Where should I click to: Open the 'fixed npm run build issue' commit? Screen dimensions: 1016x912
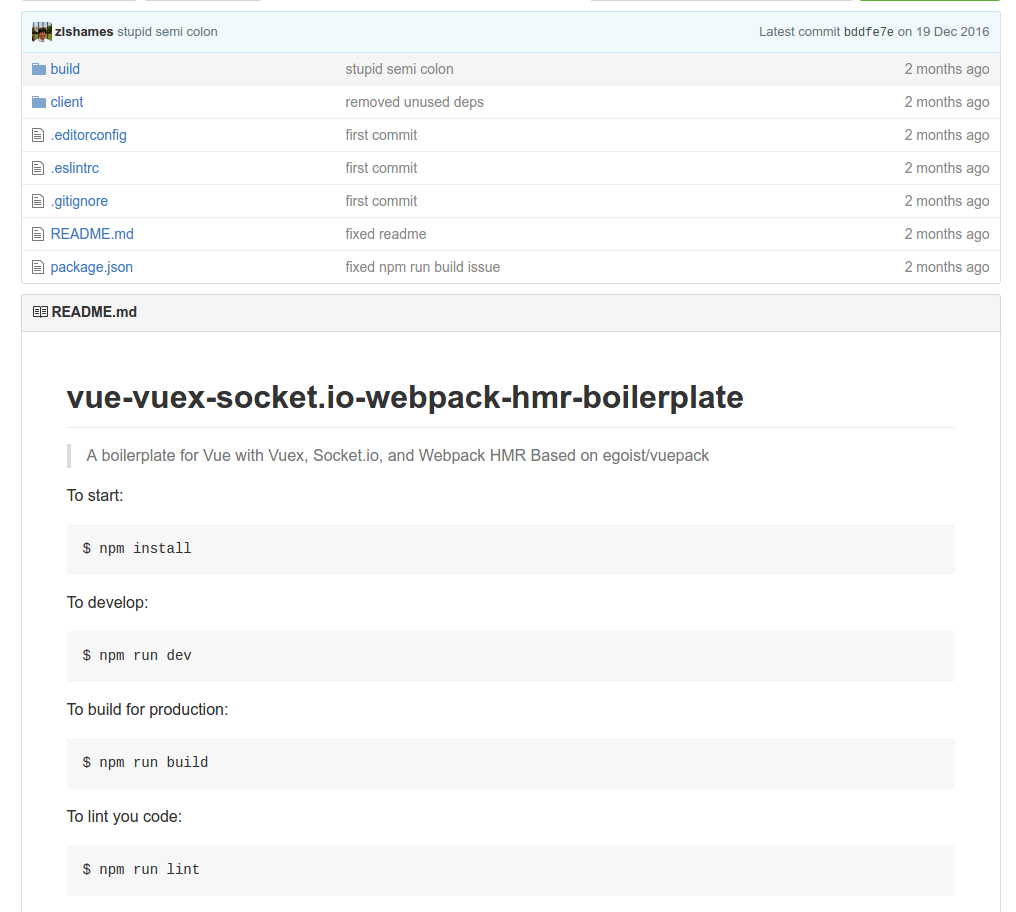coord(422,267)
